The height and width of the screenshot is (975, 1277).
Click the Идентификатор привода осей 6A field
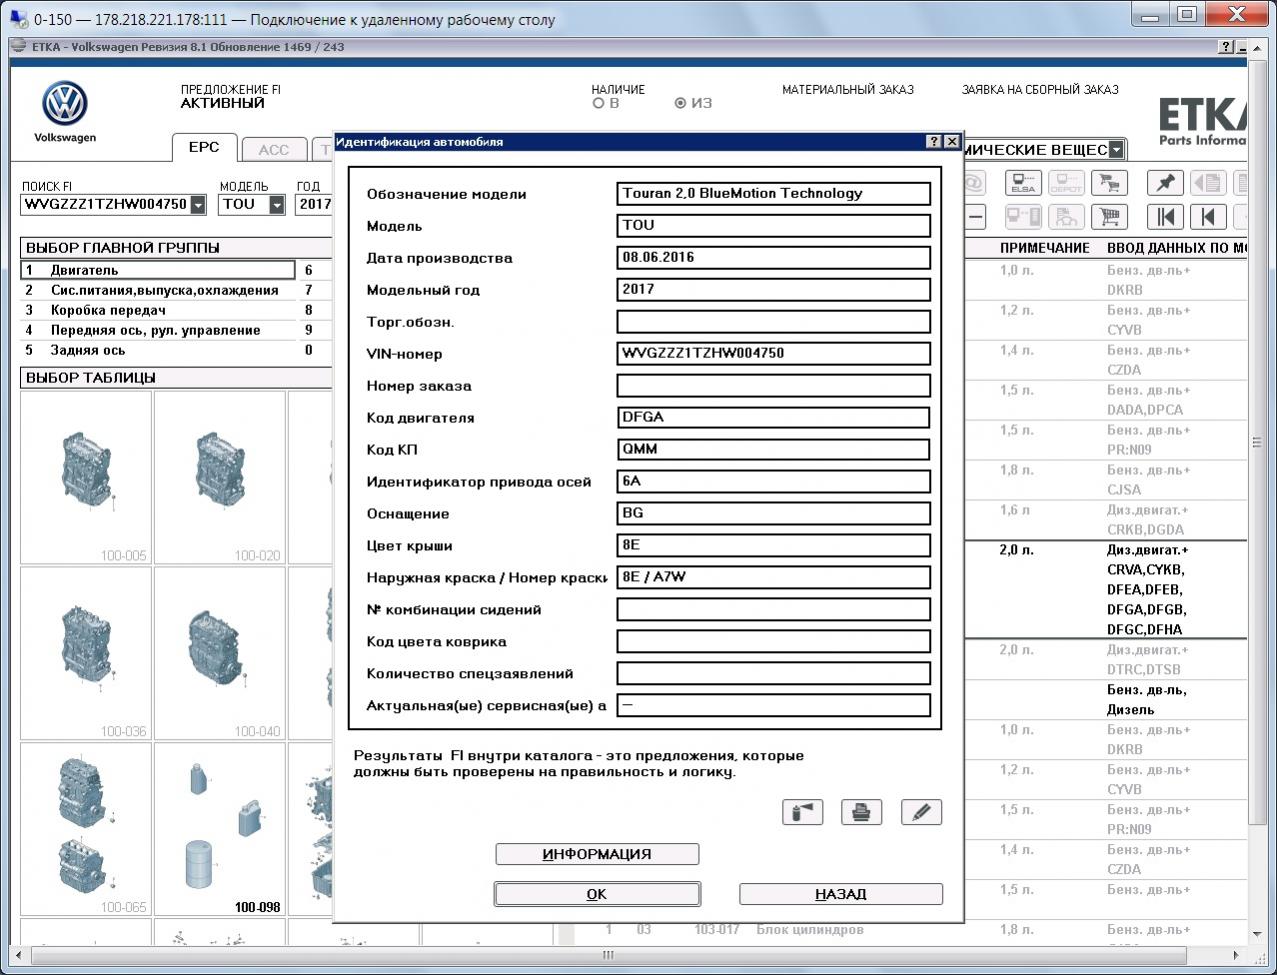[x=774, y=482]
